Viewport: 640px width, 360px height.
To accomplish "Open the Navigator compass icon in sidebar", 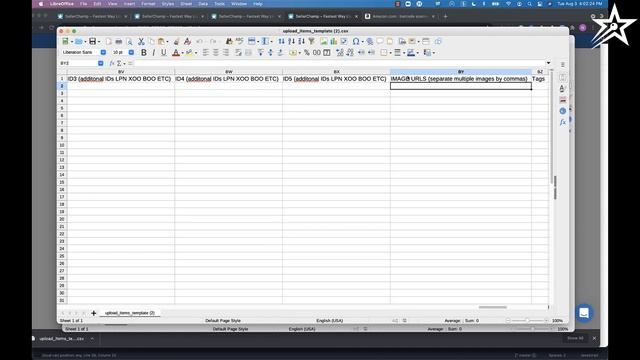I will (562, 111).
